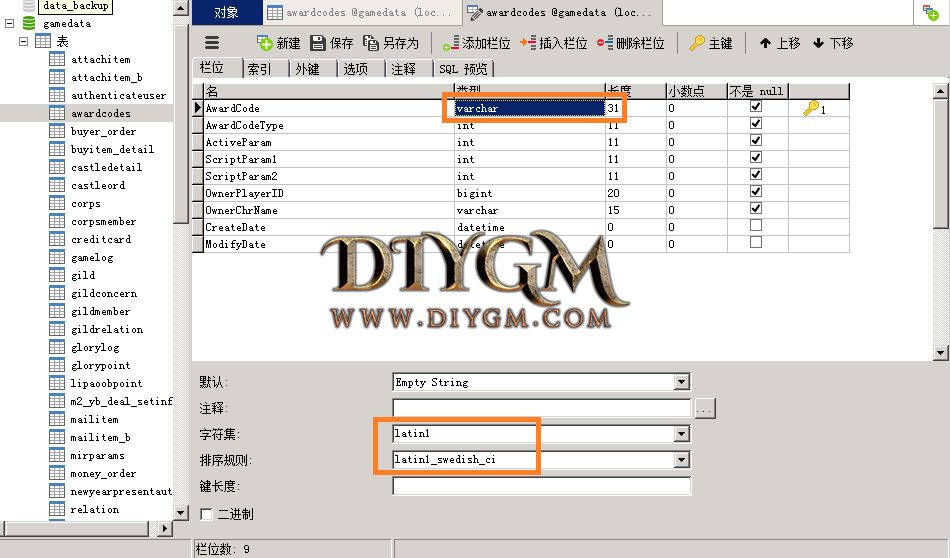Toggle not-null checkbox for OwnerPlayerID

(756, 191)
